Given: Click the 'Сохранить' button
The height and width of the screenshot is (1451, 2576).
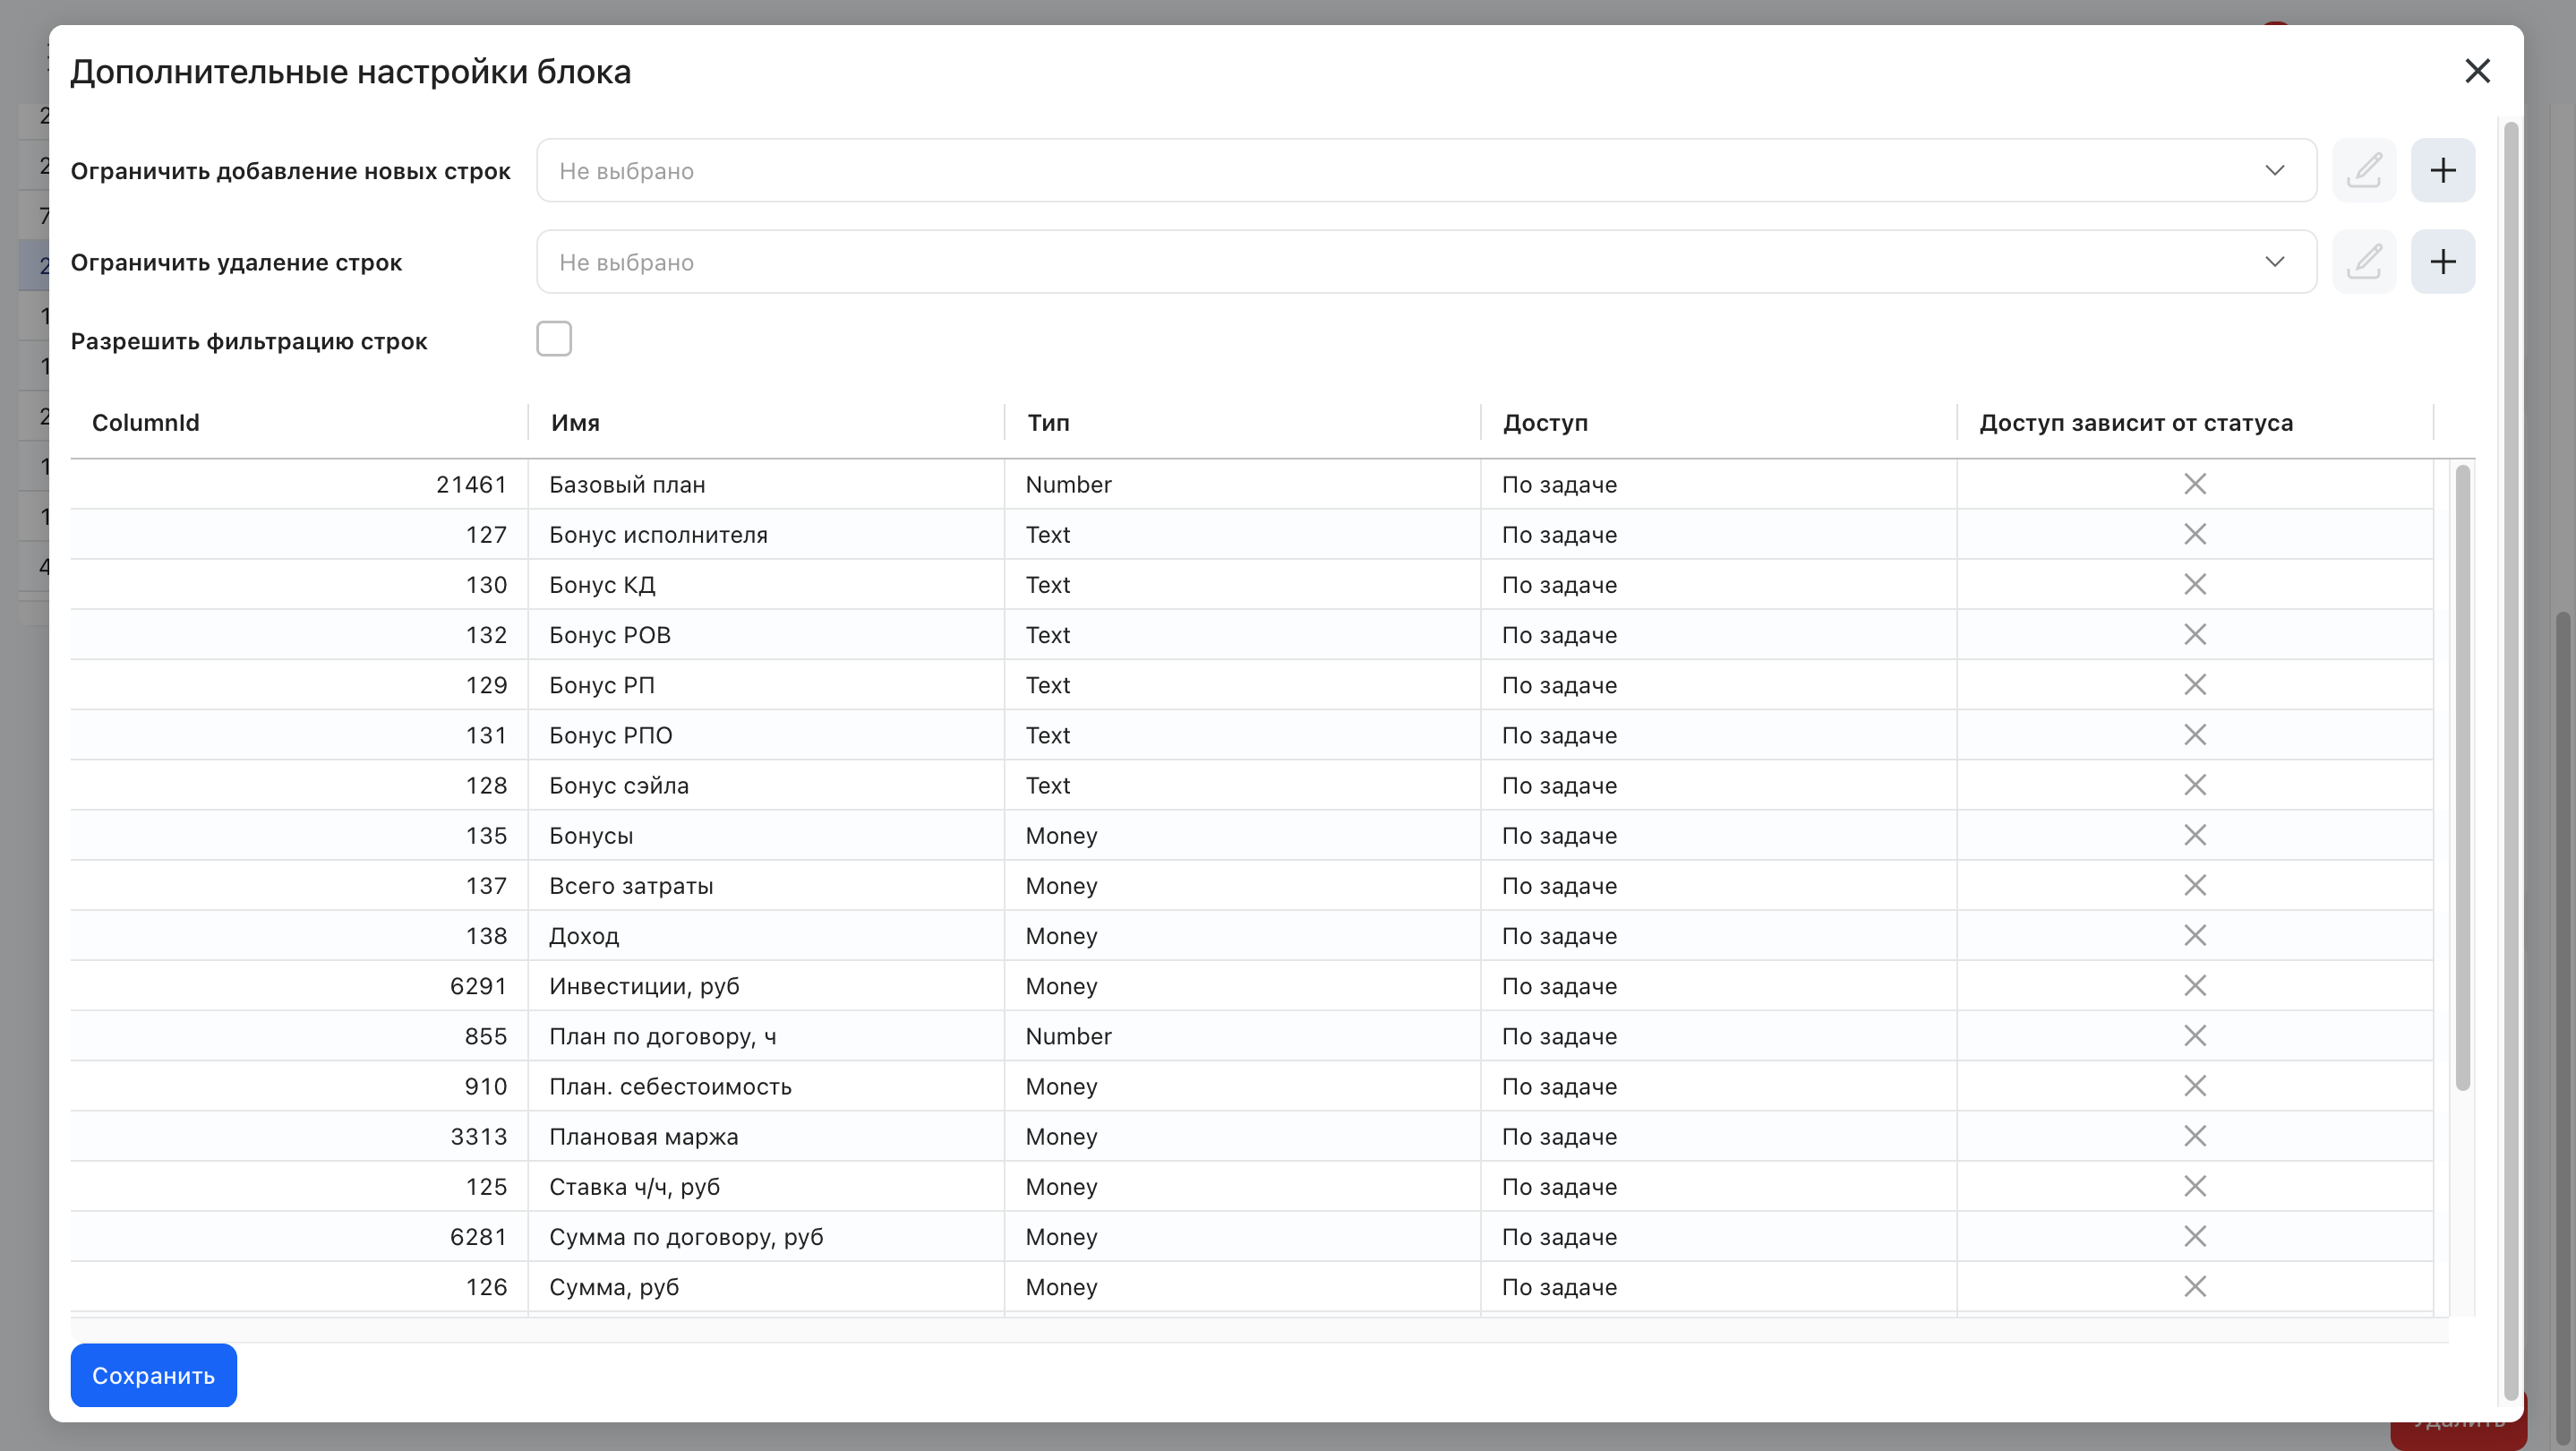Looking at the screenshot, I should [154, 1375].
